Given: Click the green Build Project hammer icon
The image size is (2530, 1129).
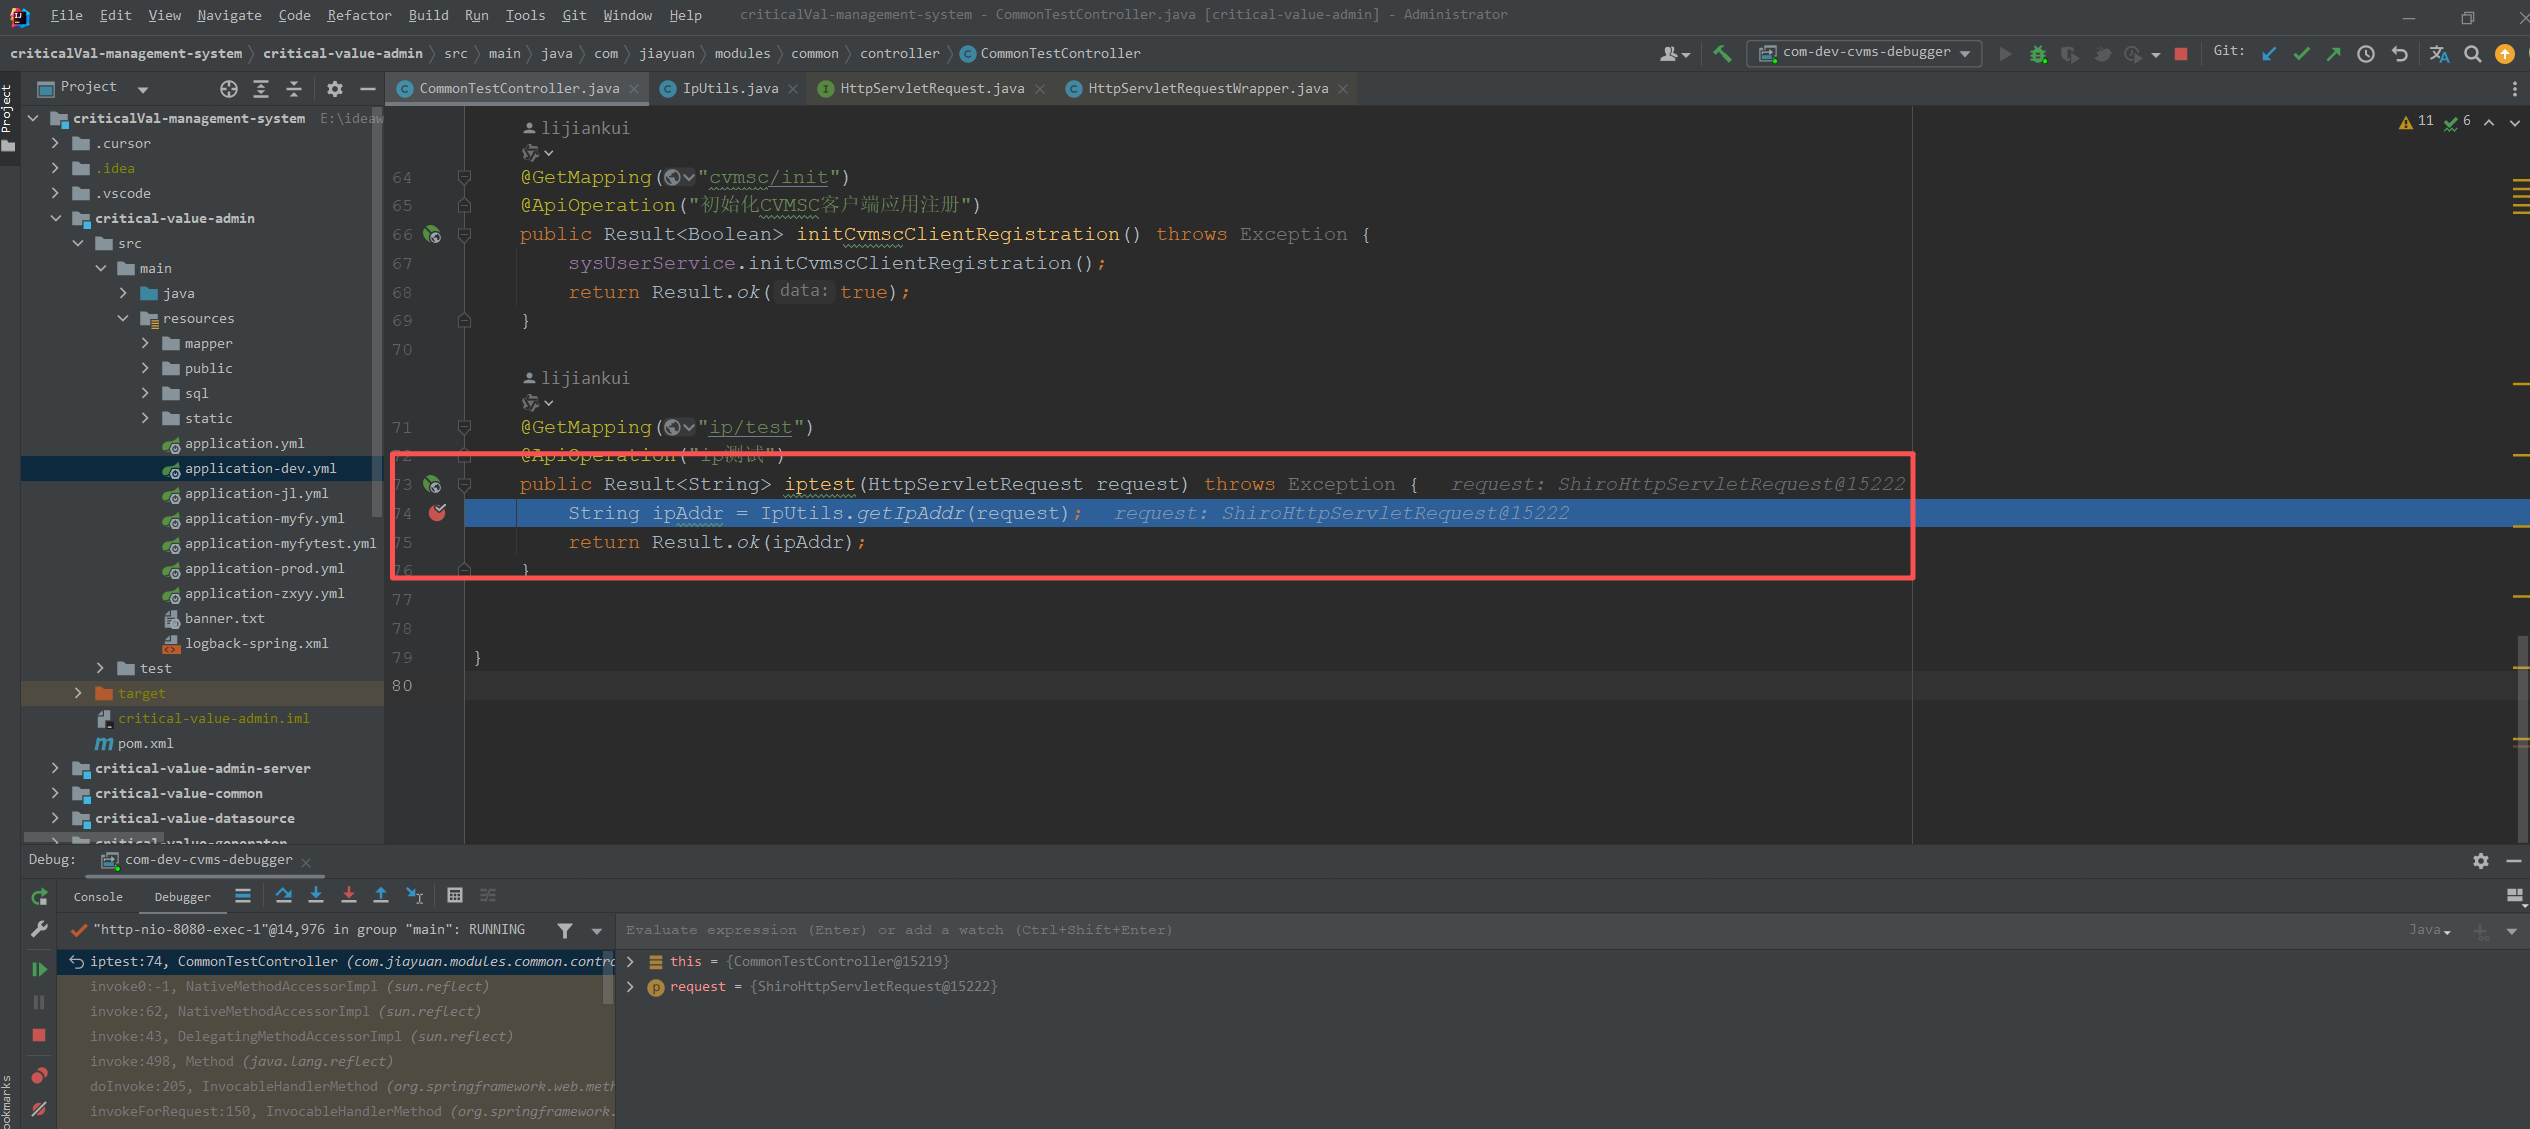Looking at the screenshot, I should [1722, 54].
